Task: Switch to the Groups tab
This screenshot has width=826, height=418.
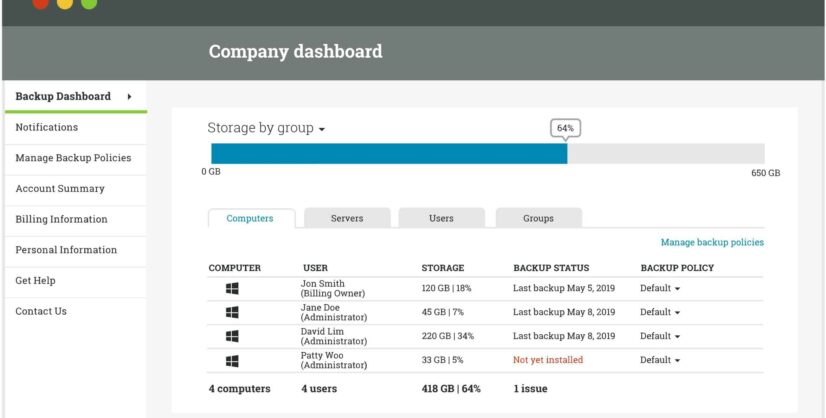Action: [x=538, y=218]
